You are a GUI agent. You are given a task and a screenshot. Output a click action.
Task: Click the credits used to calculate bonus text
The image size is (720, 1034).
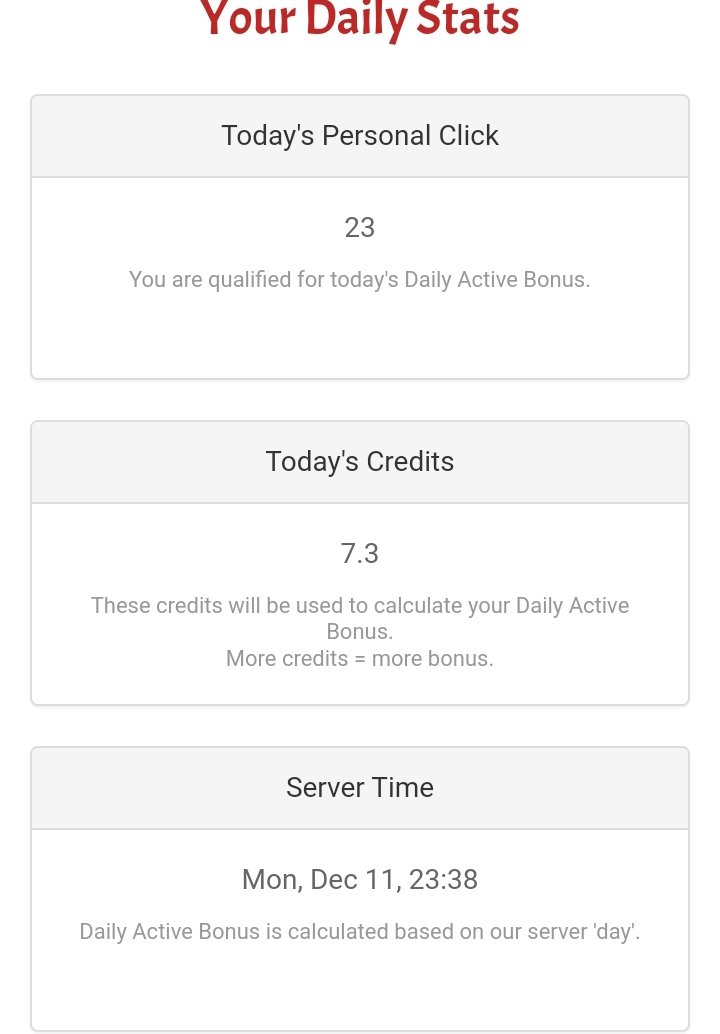click(x=360, y=618)
